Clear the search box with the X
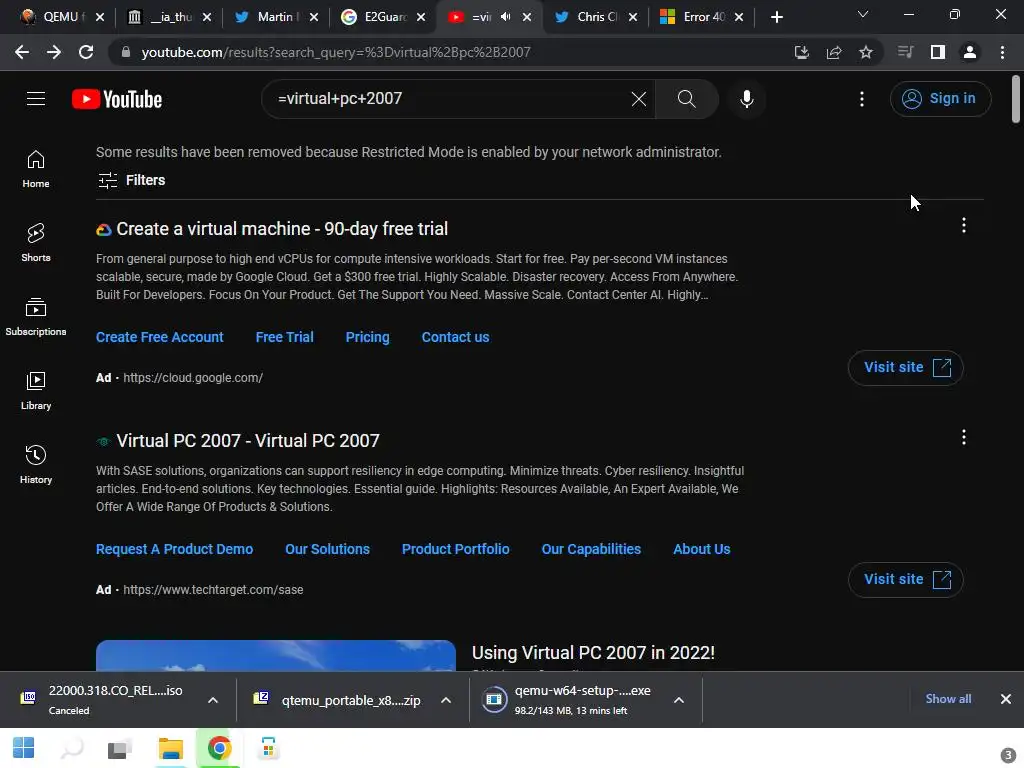Screen dimensions: 1024x768 click(x=639, y=99)
